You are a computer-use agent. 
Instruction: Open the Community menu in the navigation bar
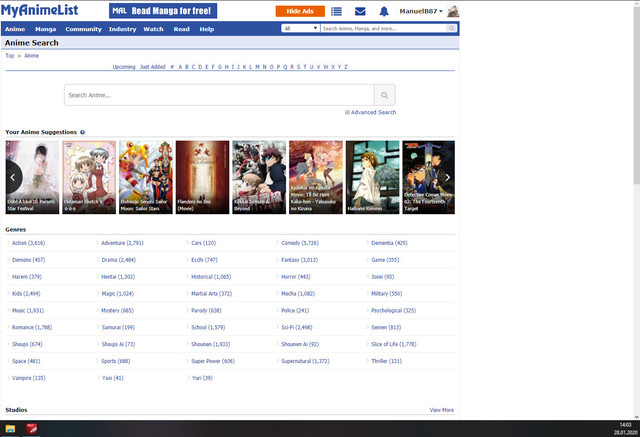click(x=83, y=29)
